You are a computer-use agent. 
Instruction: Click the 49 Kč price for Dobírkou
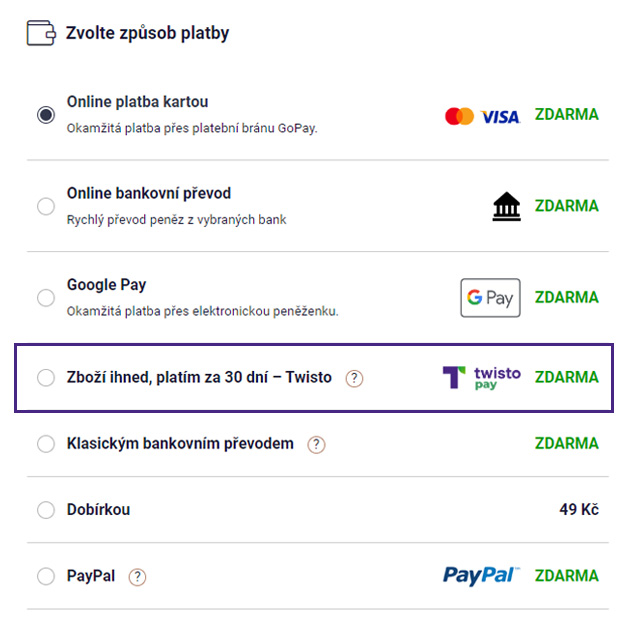579,510
